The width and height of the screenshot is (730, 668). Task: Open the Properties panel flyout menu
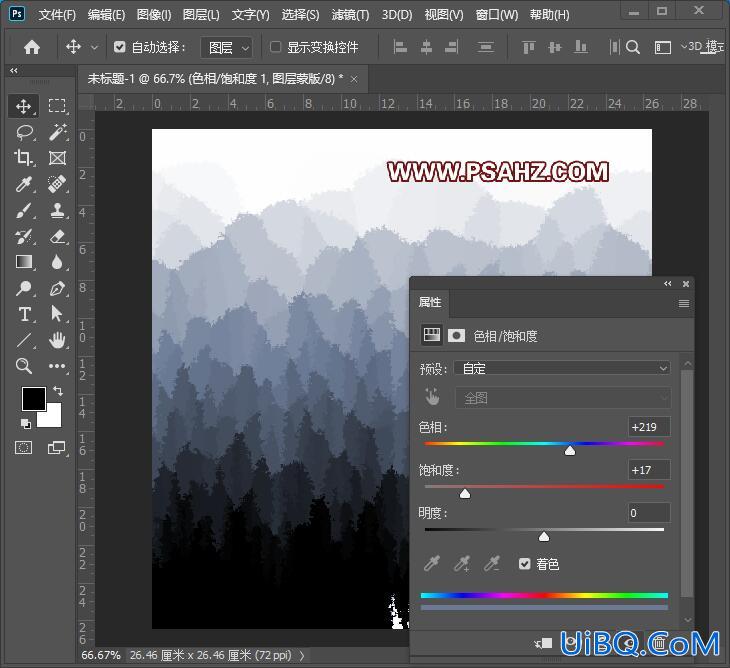pos(684,304)
